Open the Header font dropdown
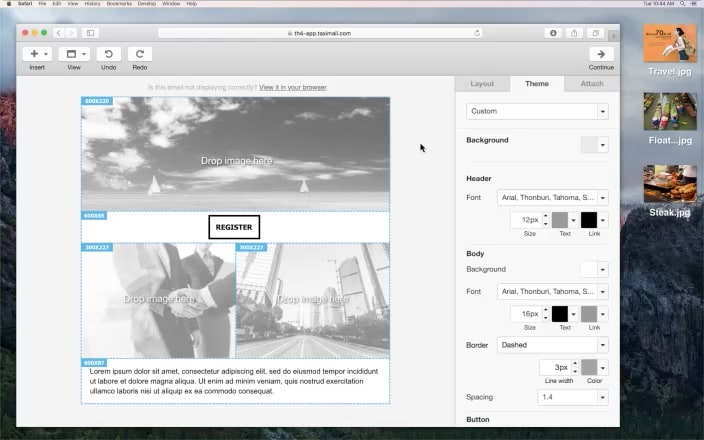 point(552,197)
